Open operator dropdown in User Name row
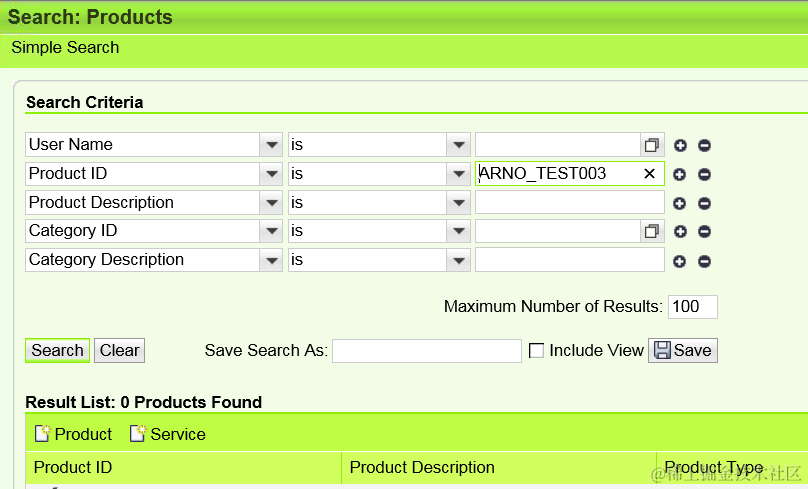This screenshot has width=808, height=489. 459,145
